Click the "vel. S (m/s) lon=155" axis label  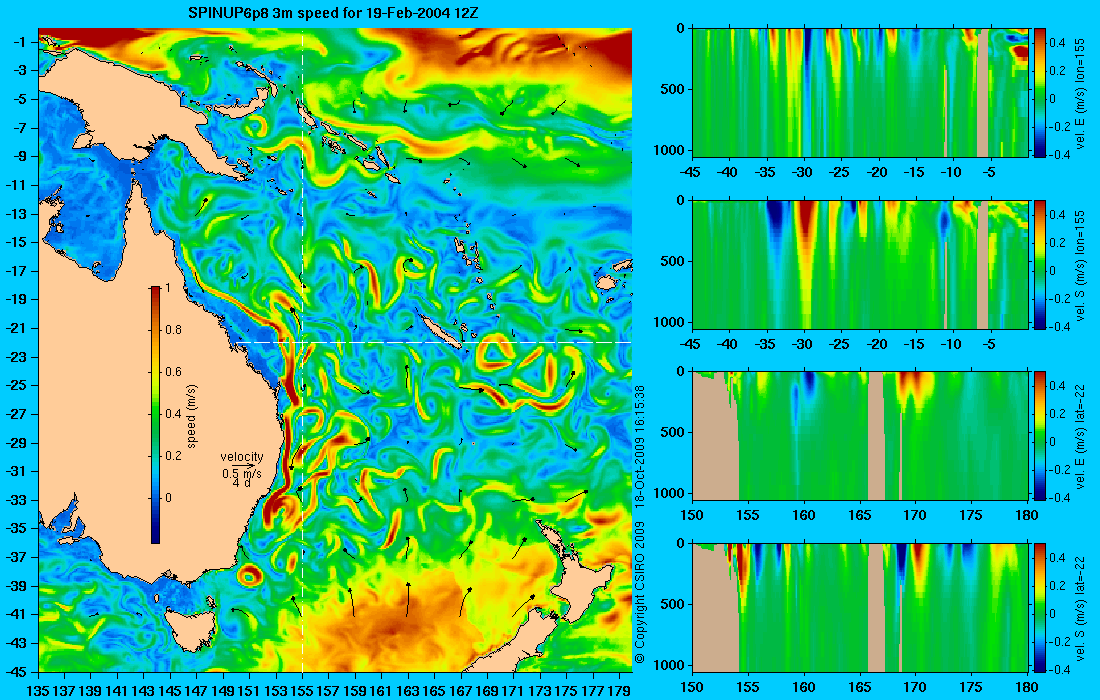point(1080,265)
